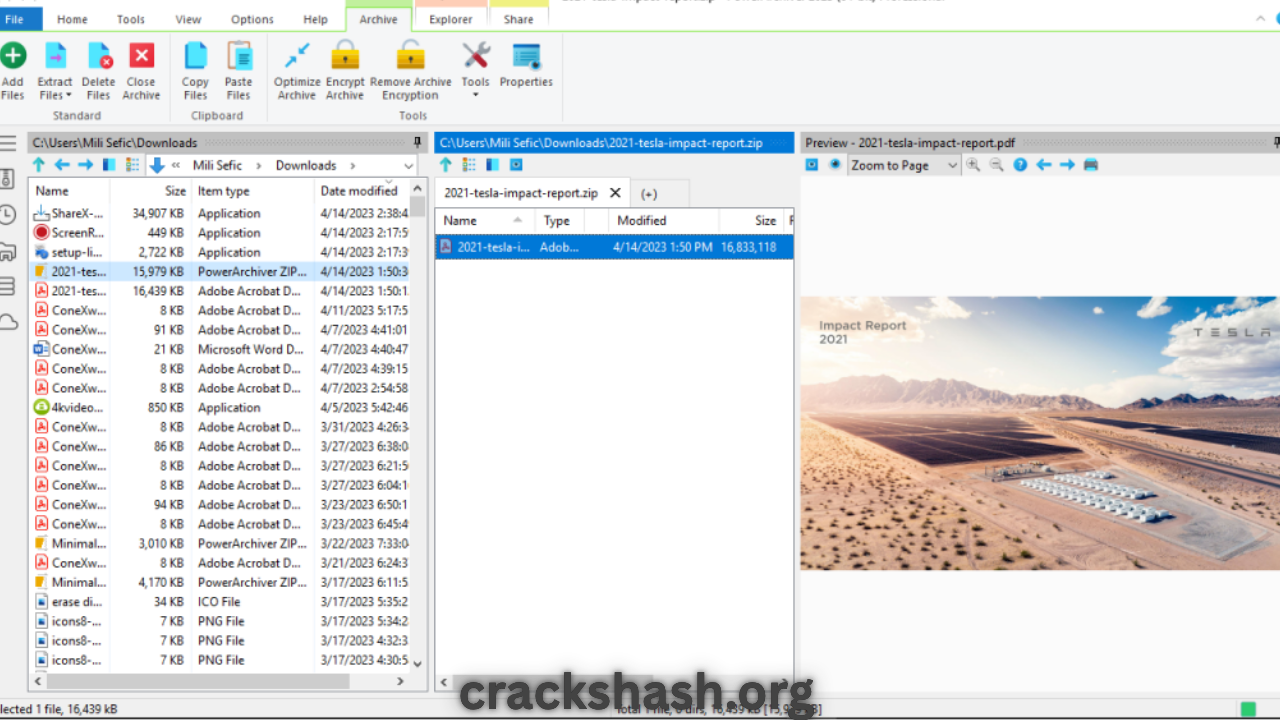The height and width of the screenshot is (720, 1280).
Task: Switch to the Share ribbon tab
Action: click(x=519, y=19)
